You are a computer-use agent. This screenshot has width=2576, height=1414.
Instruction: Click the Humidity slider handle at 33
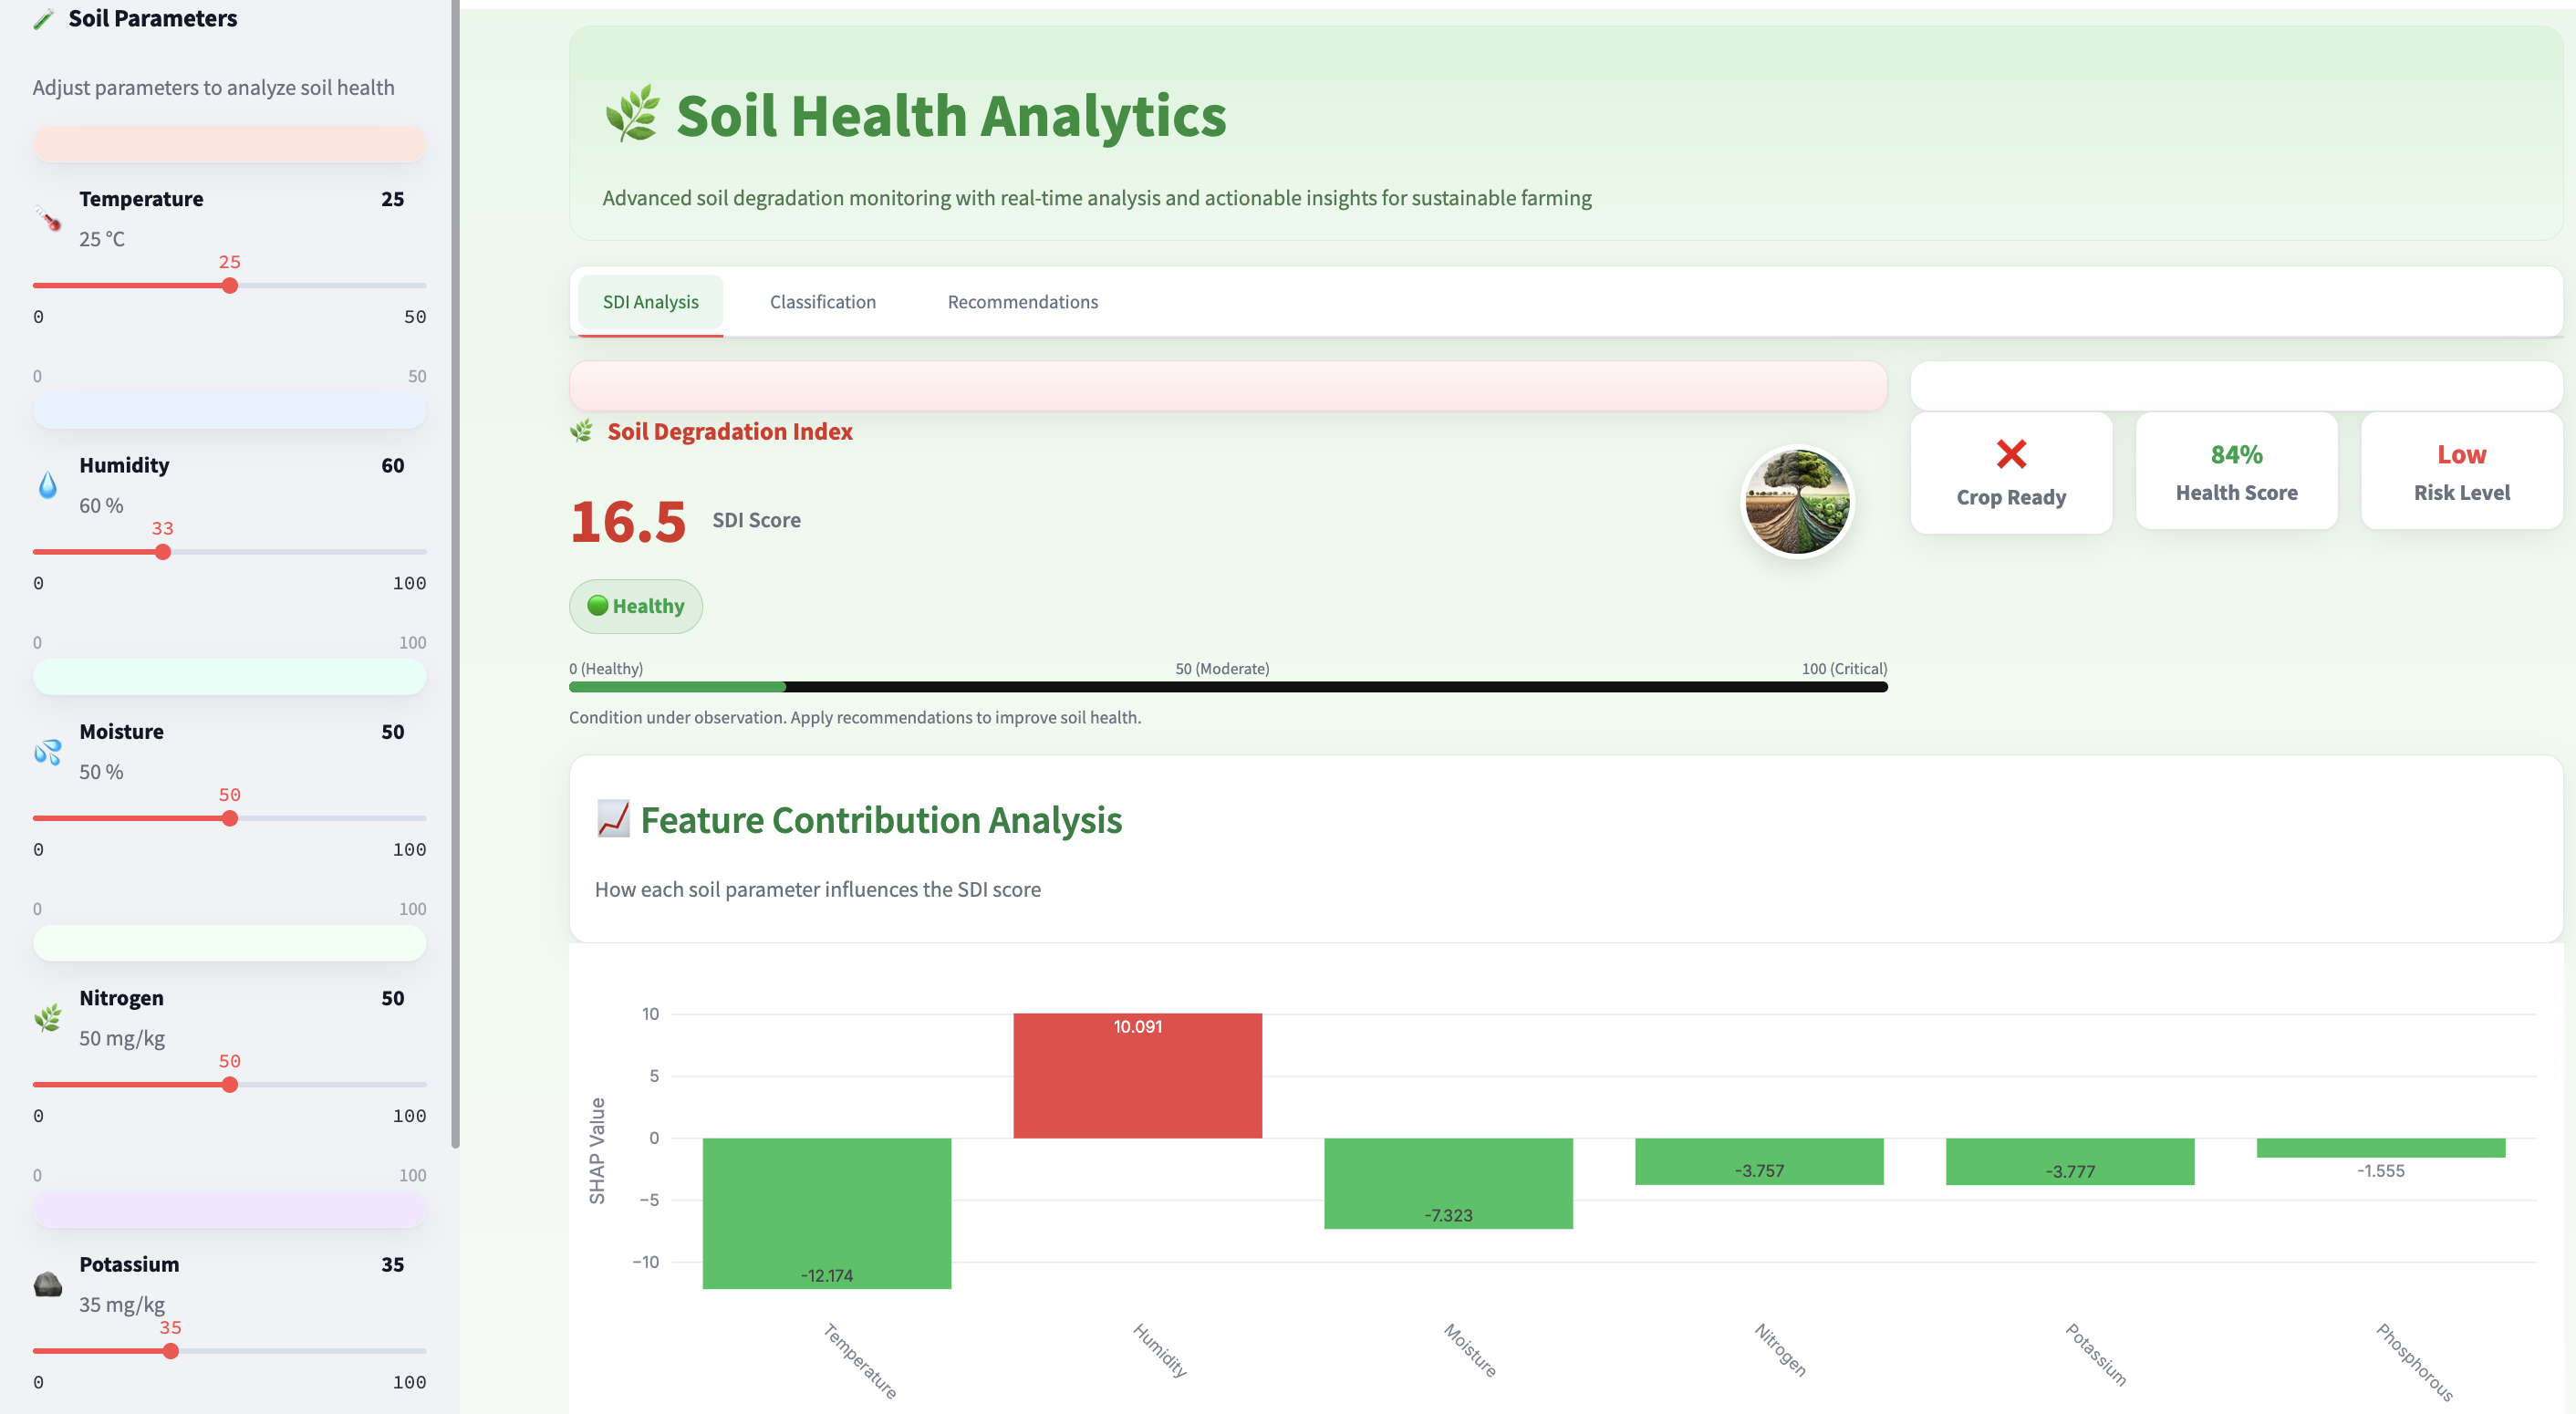coord(163,552)
